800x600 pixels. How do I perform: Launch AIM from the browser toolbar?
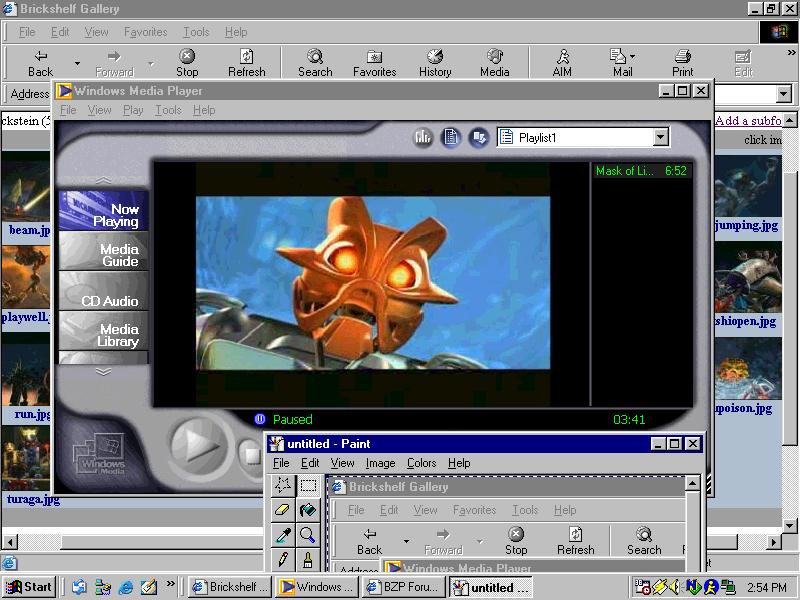pos(562,63)
